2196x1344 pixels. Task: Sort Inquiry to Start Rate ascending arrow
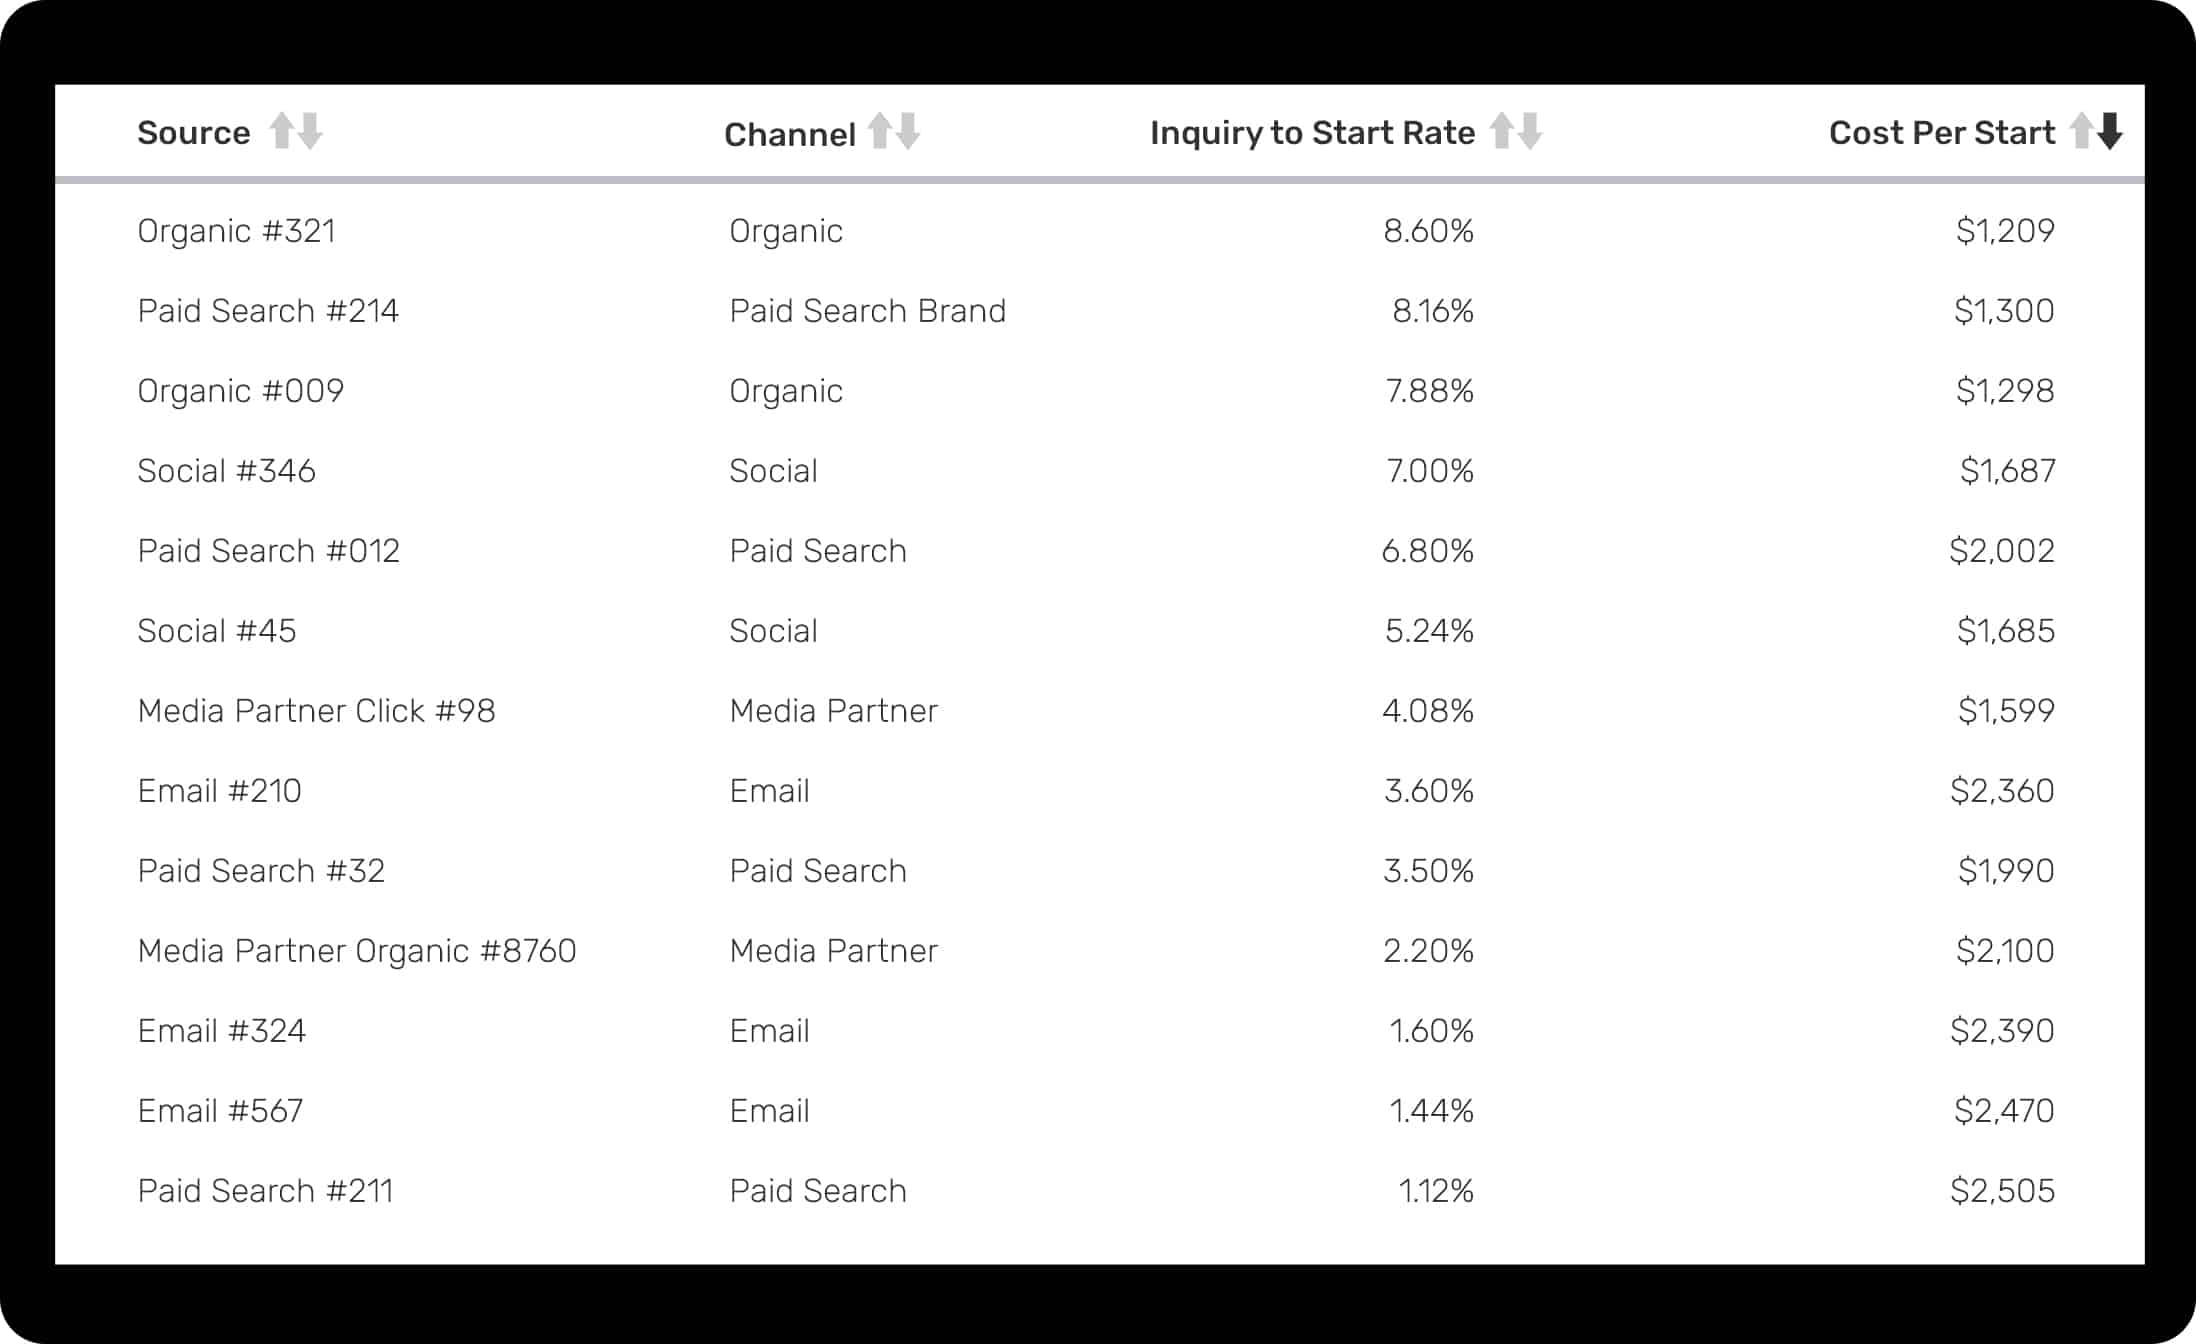[x=1501, y=131]
